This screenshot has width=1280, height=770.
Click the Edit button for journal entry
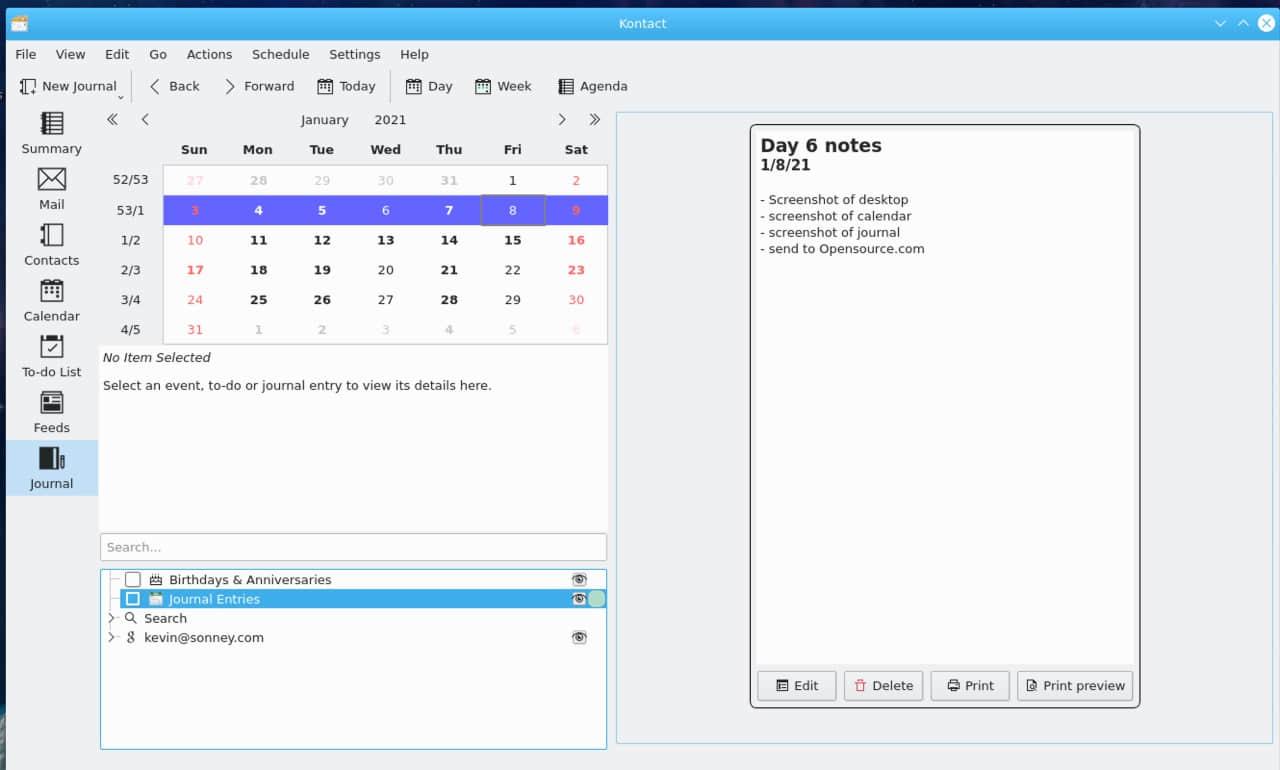[796, 686]
